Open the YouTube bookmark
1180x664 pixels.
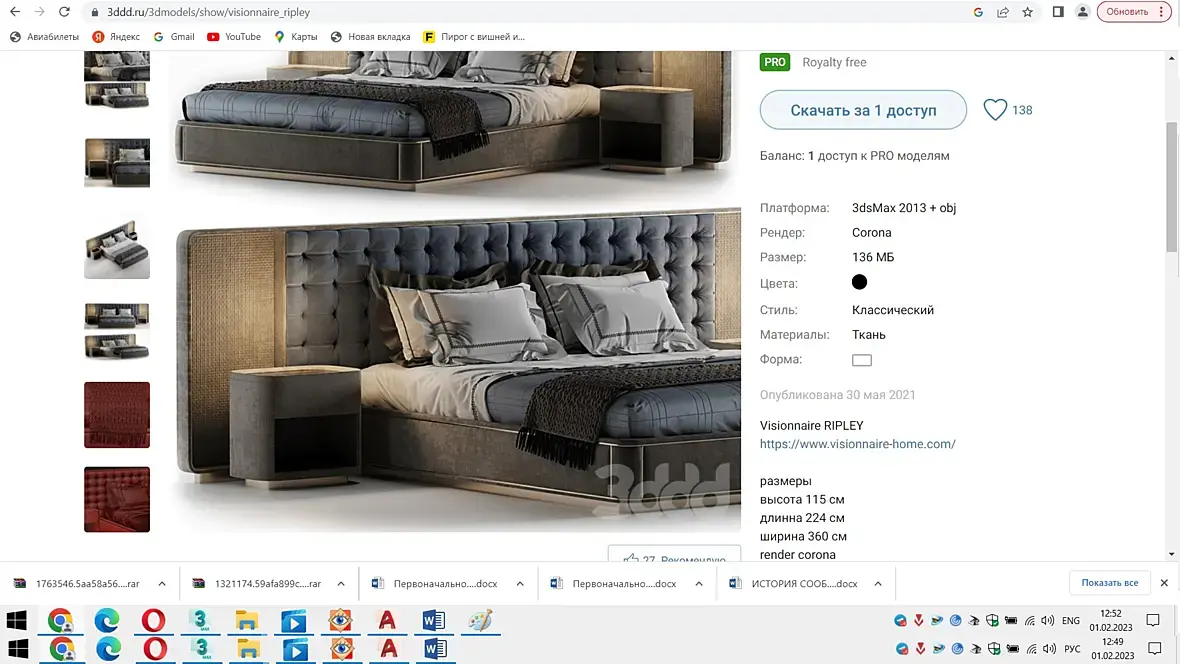pos(234,36)
